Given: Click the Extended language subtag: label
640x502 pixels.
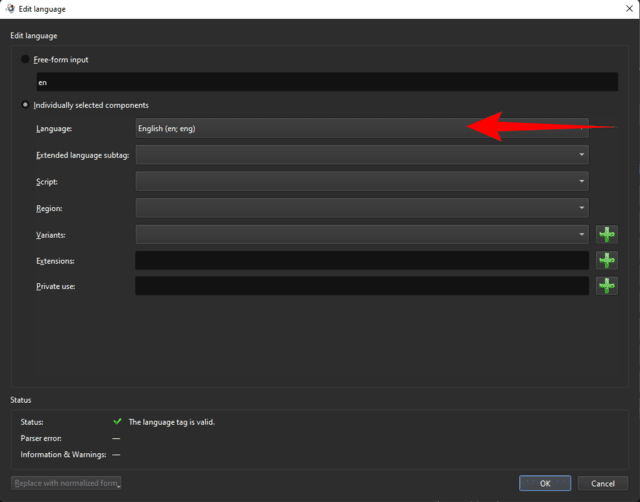Looking at the screenshot, I should pos(82,155).
